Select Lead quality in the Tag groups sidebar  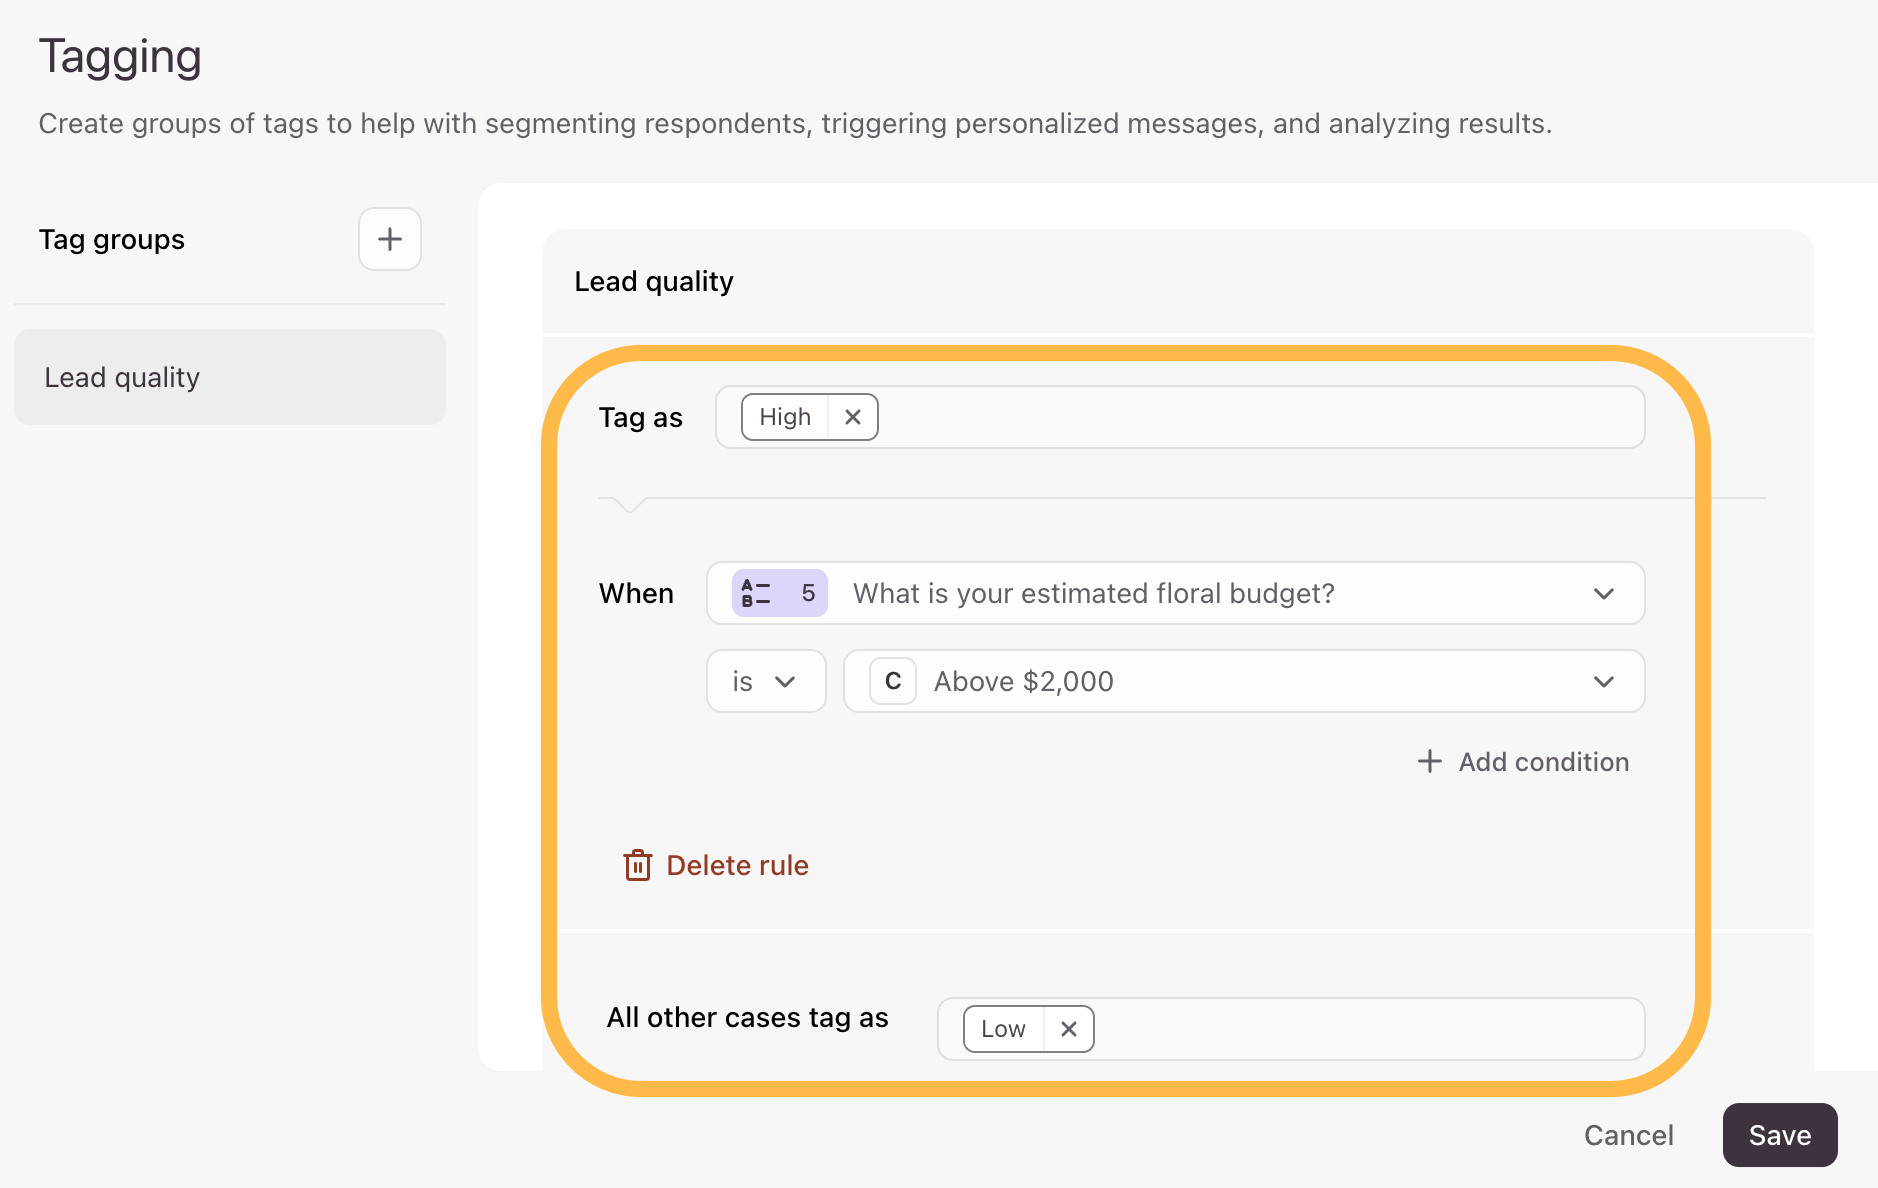[229, 377]
